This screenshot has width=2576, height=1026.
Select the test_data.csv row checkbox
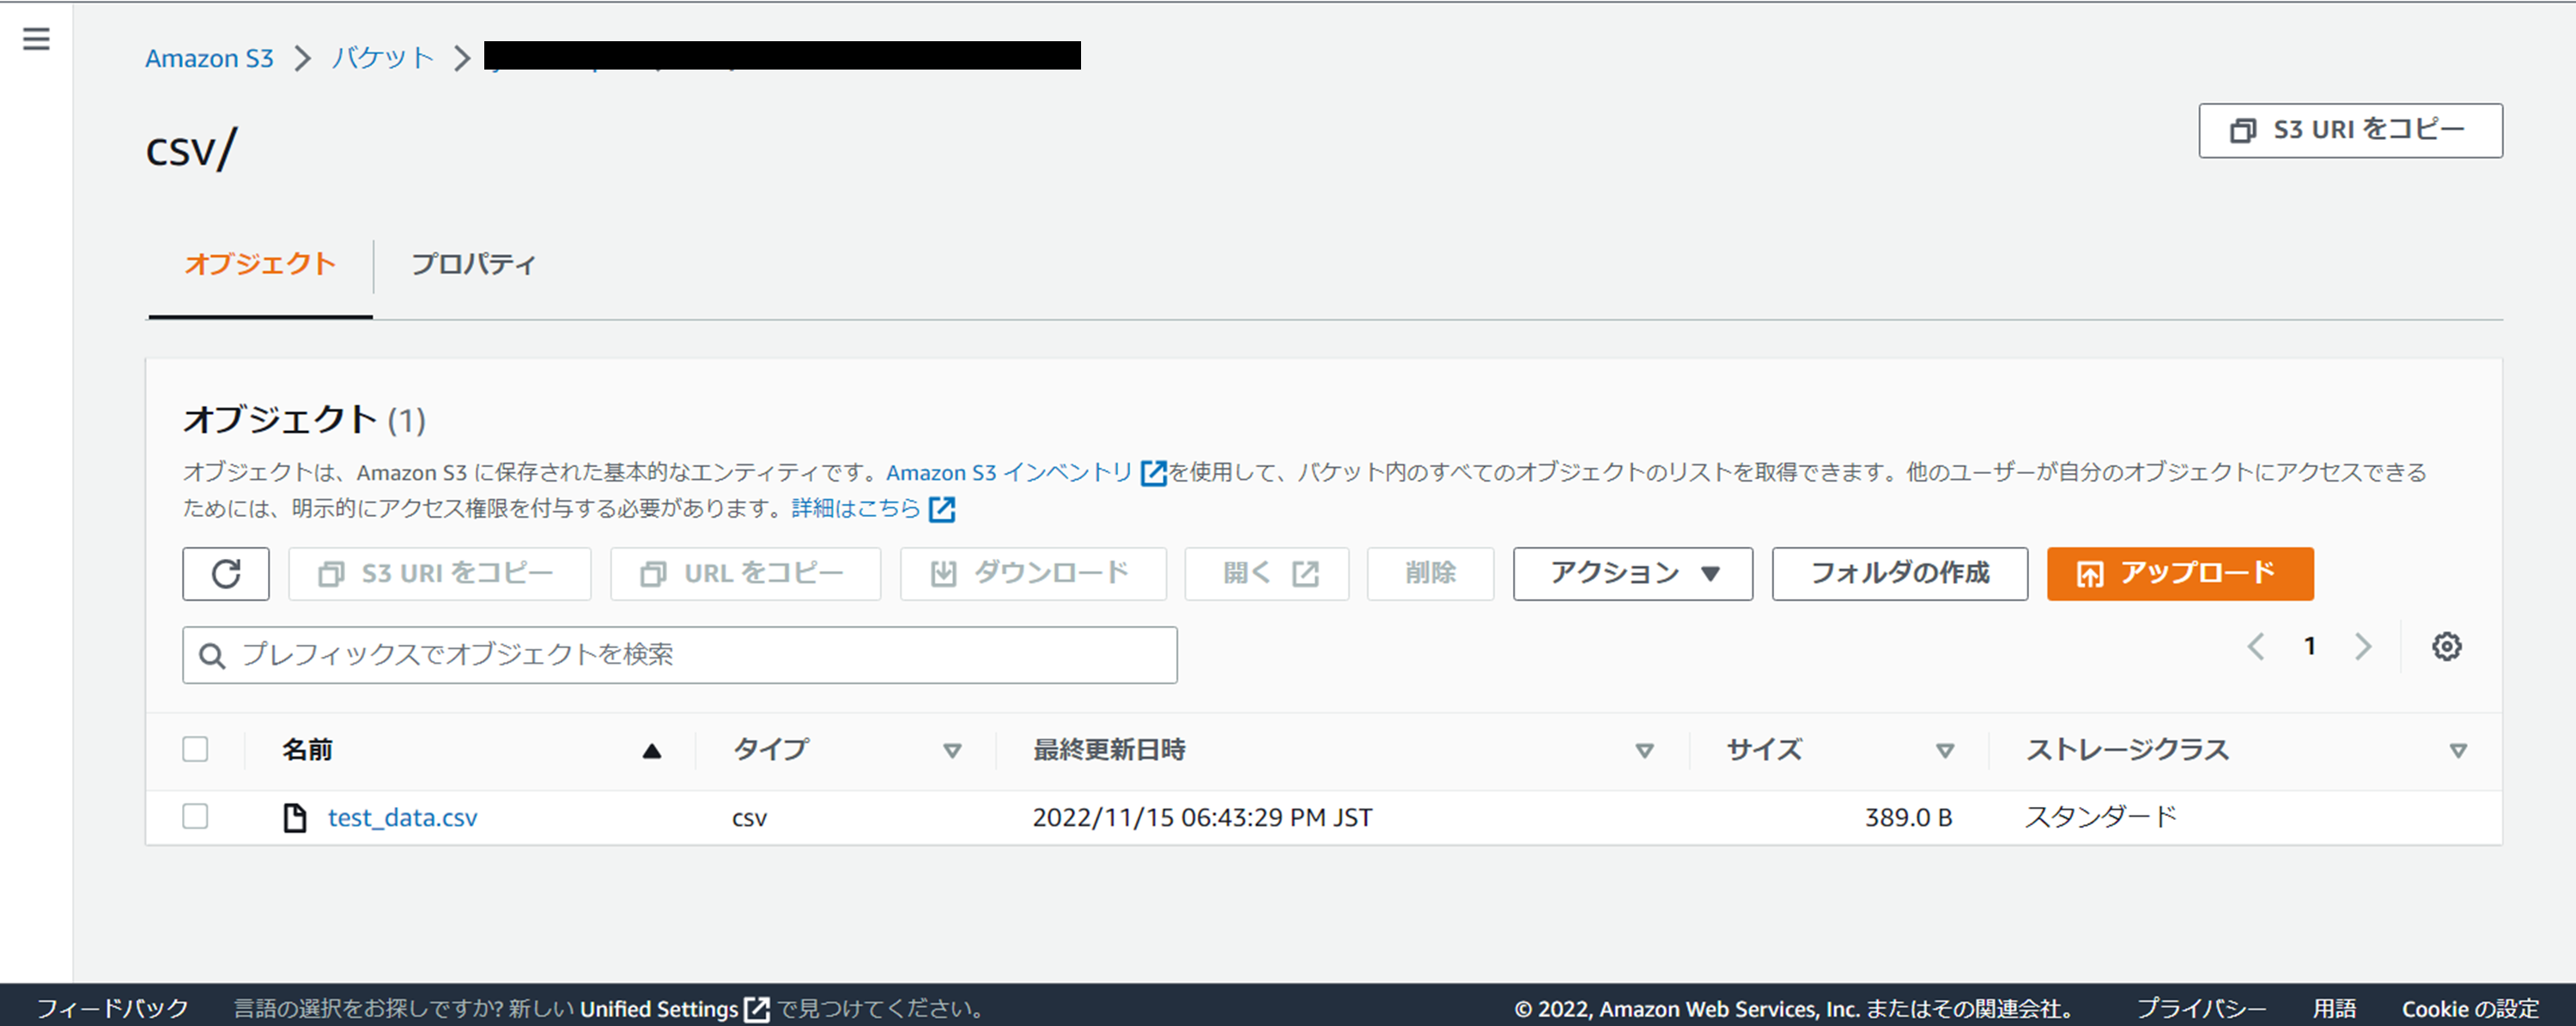coord(195,817)
